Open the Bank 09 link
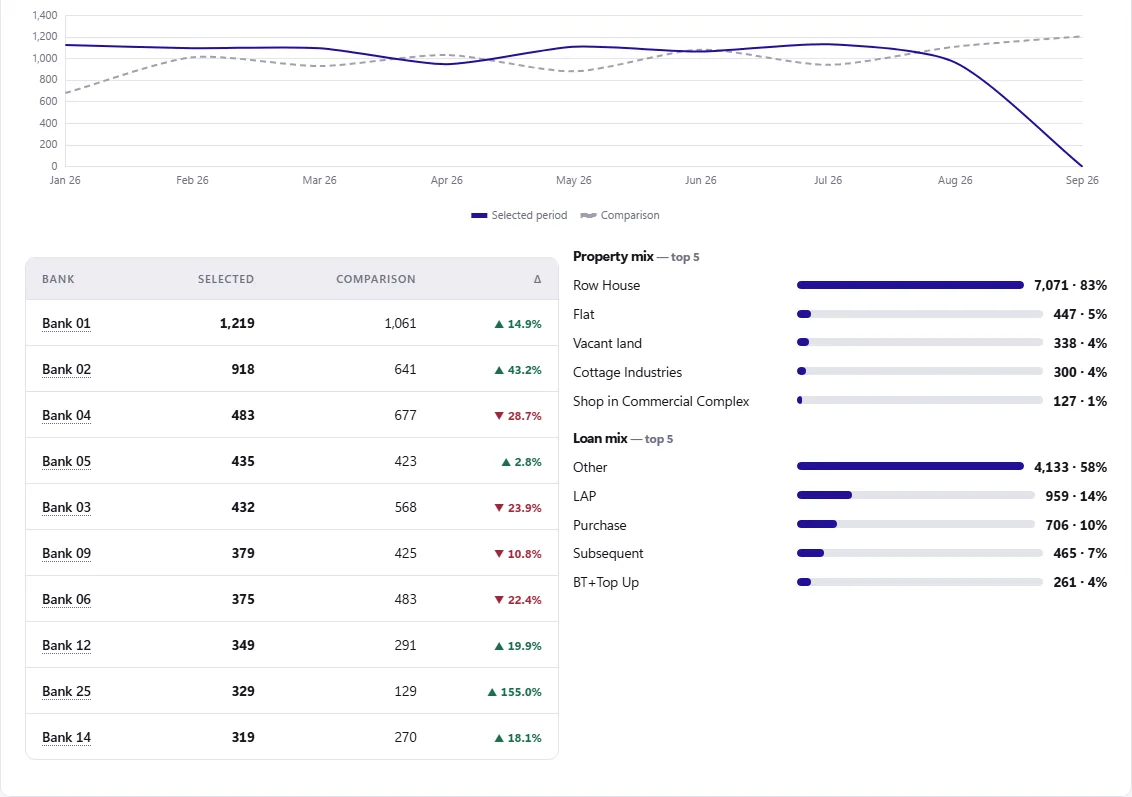Screen dimensions: 1132x797 point(66,554)
